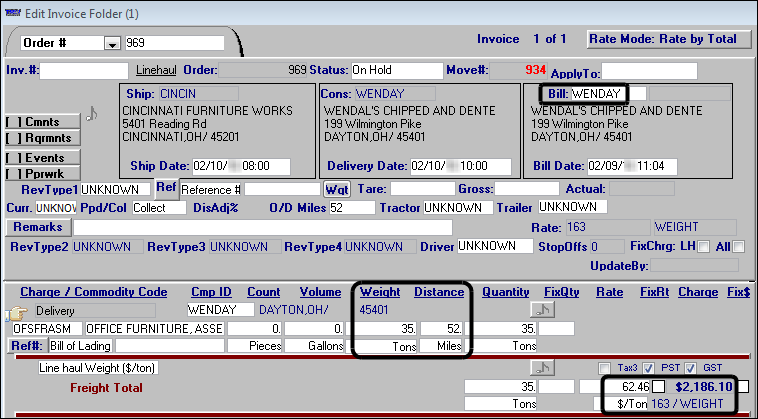Click the note icon beside Cmnts
The image size is (758, 419).
92,114
